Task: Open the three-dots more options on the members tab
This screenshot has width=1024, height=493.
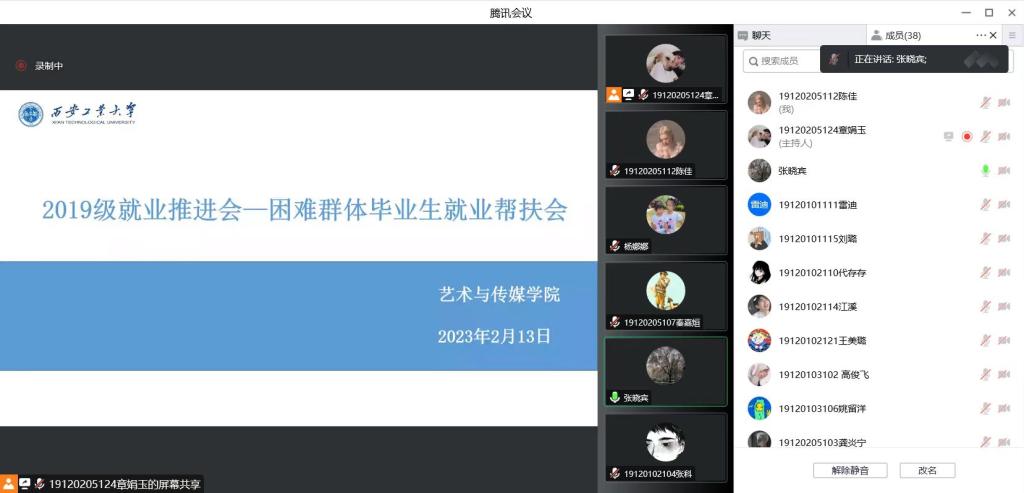Action: click(x=981, y=35)
